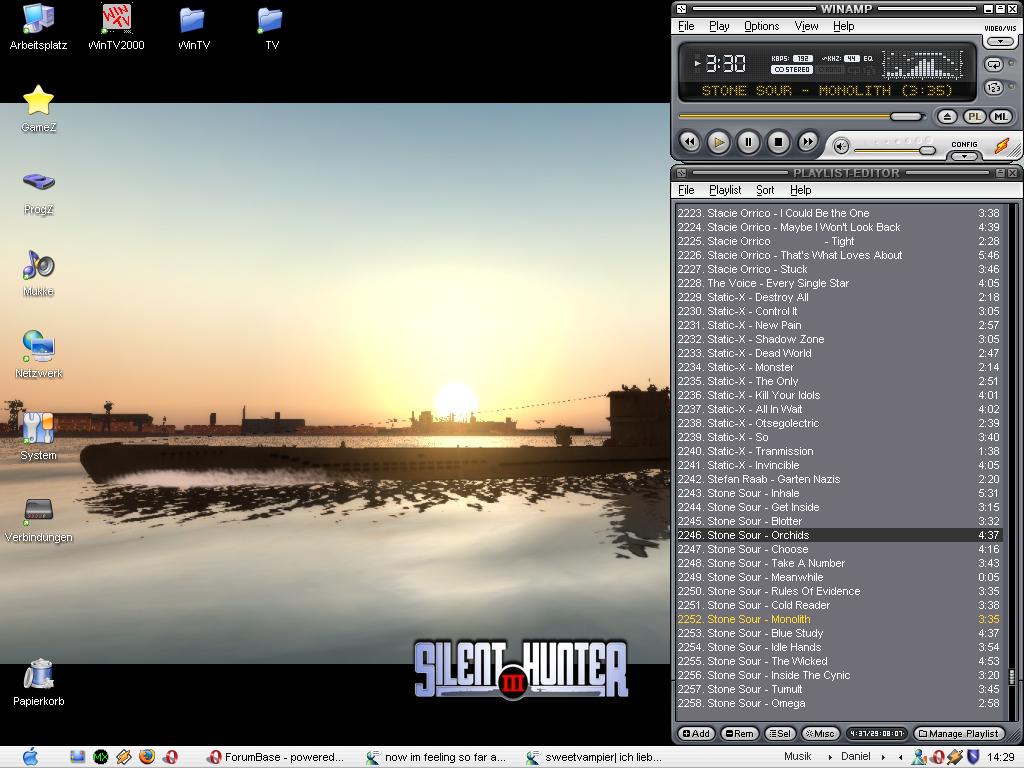
Task: Open the Playlist menu in Playlist Editor
Action: tap(725, 190)
